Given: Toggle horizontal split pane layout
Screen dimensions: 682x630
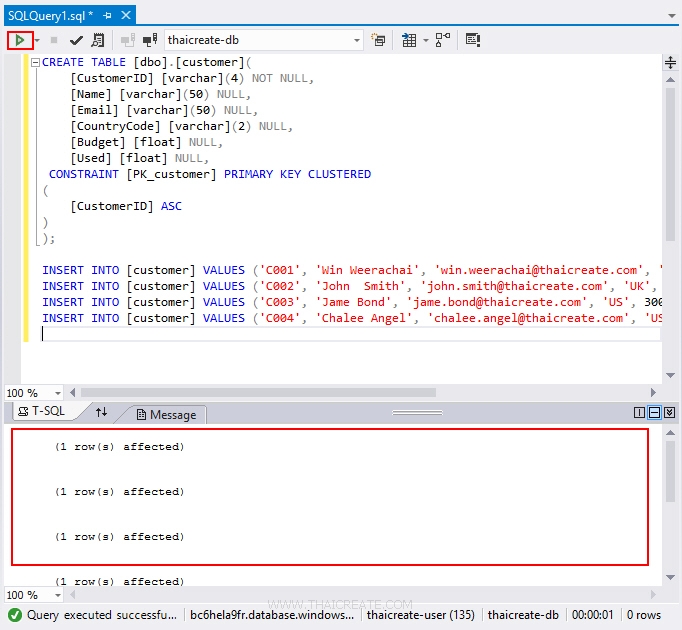Looking at the screenshot, I should pyautogui.click(x=655, y=412).
